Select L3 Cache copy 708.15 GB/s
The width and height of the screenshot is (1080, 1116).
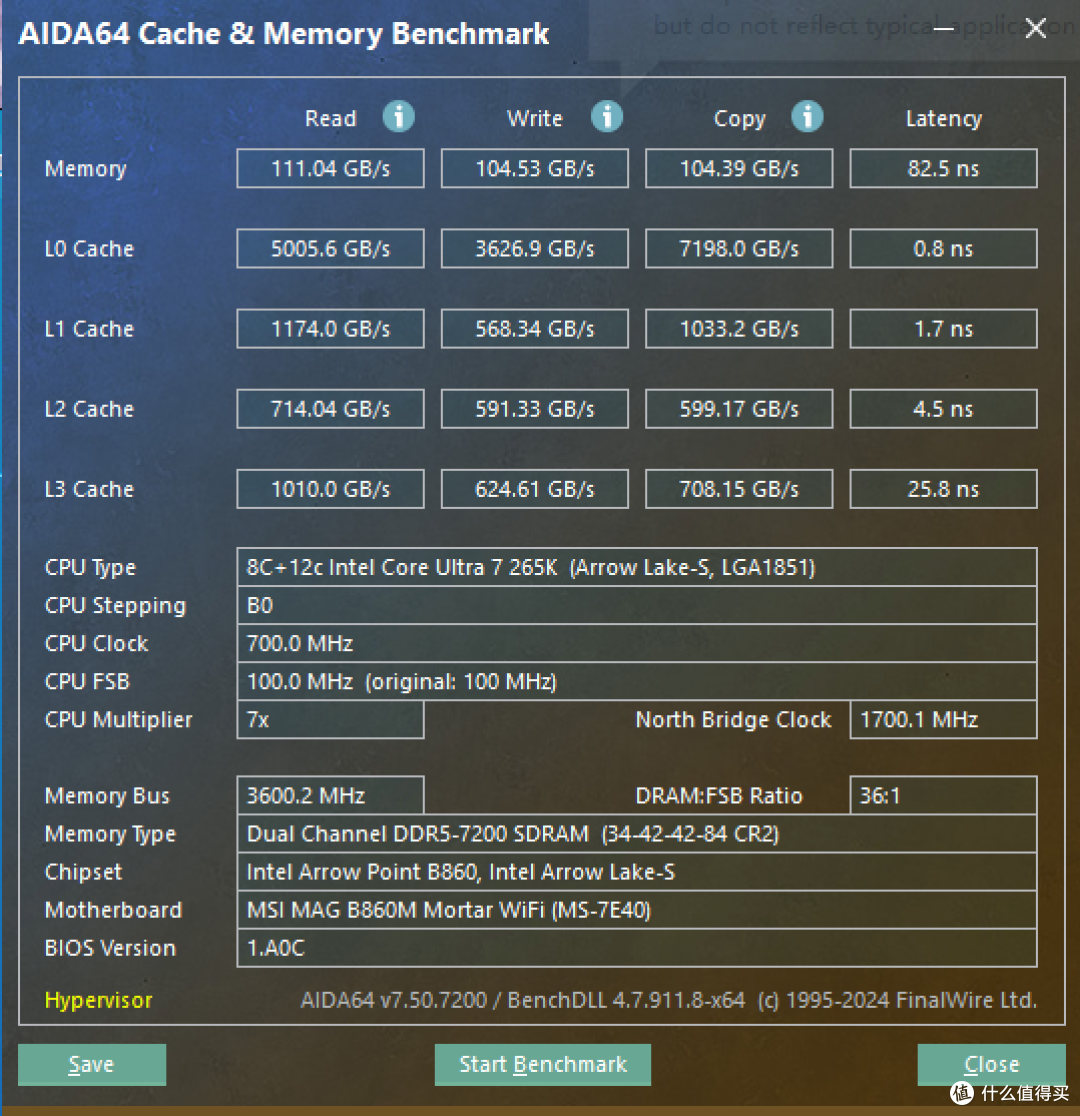[x=739, y=489]
